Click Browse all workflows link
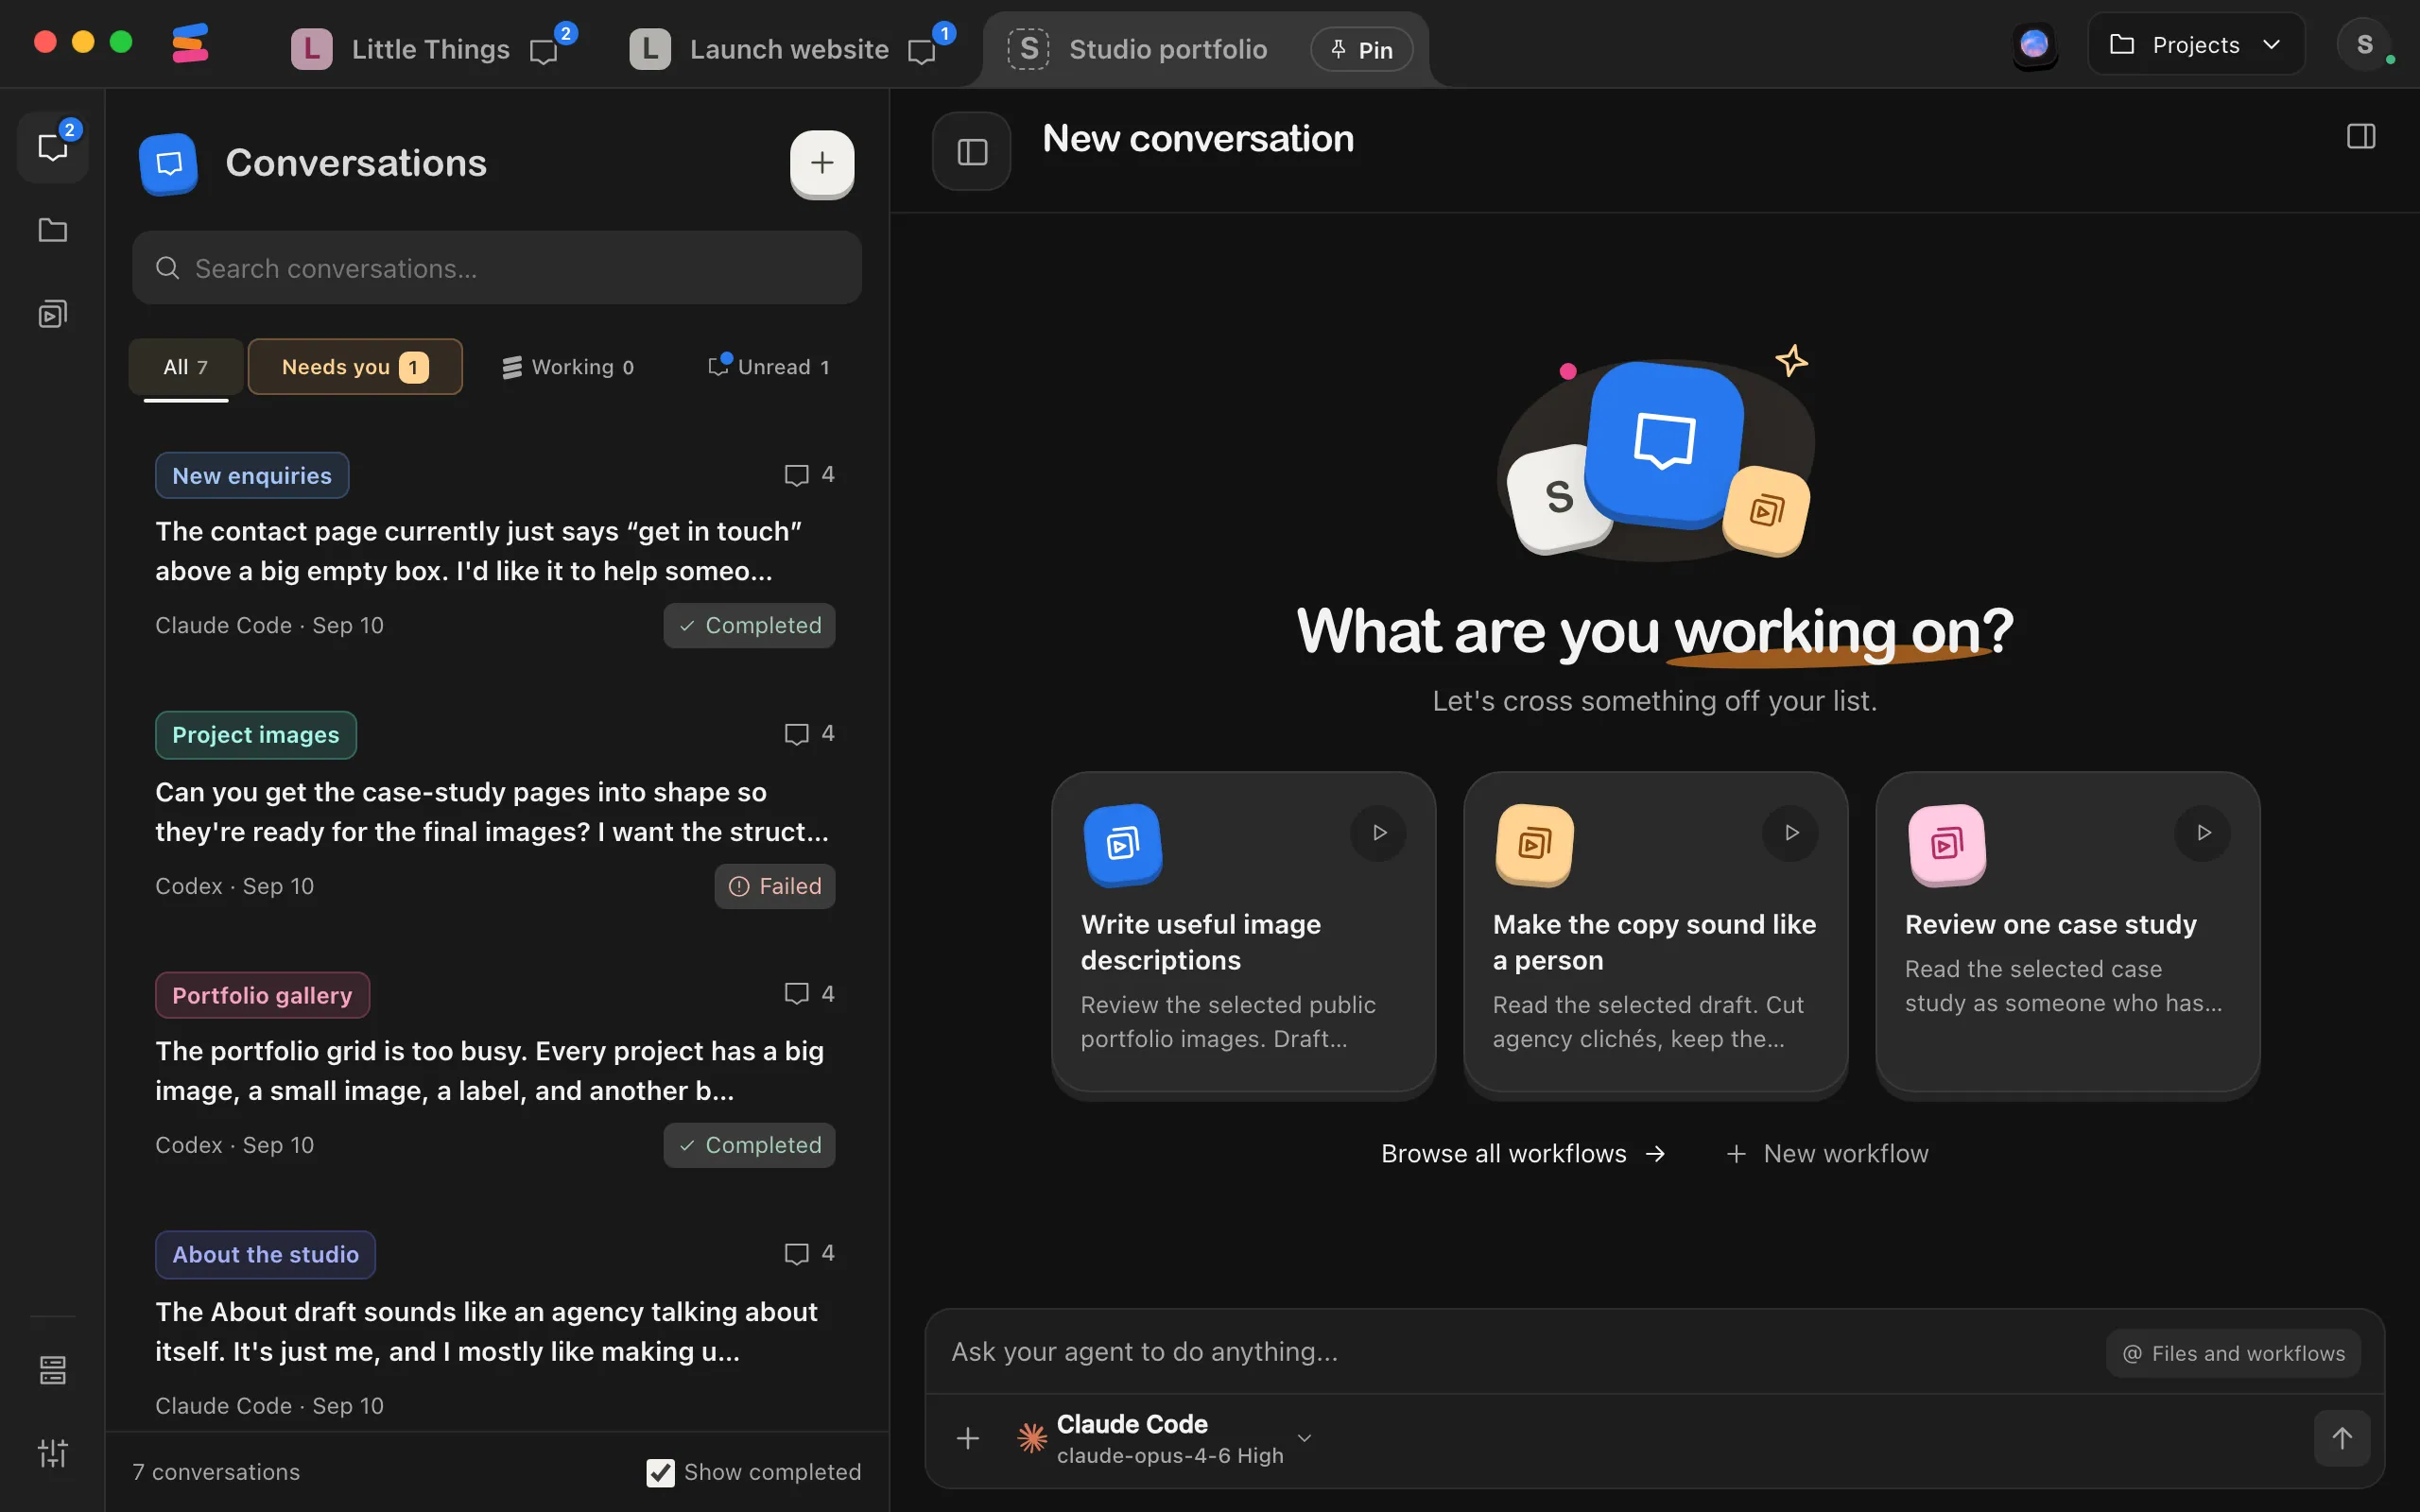The image size is (2420, 1512). coord(1523,1154)
